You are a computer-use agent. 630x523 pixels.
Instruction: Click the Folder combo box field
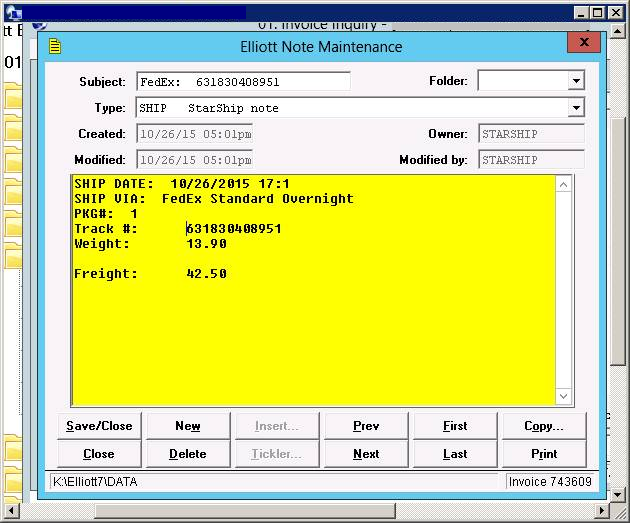pyautogui.click(x=530, y=81)
